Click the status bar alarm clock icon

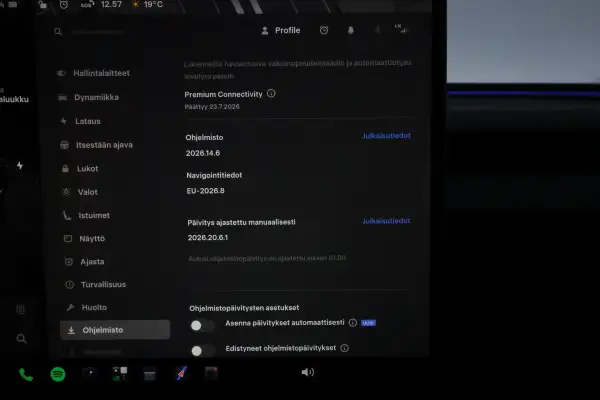[64, 5]
